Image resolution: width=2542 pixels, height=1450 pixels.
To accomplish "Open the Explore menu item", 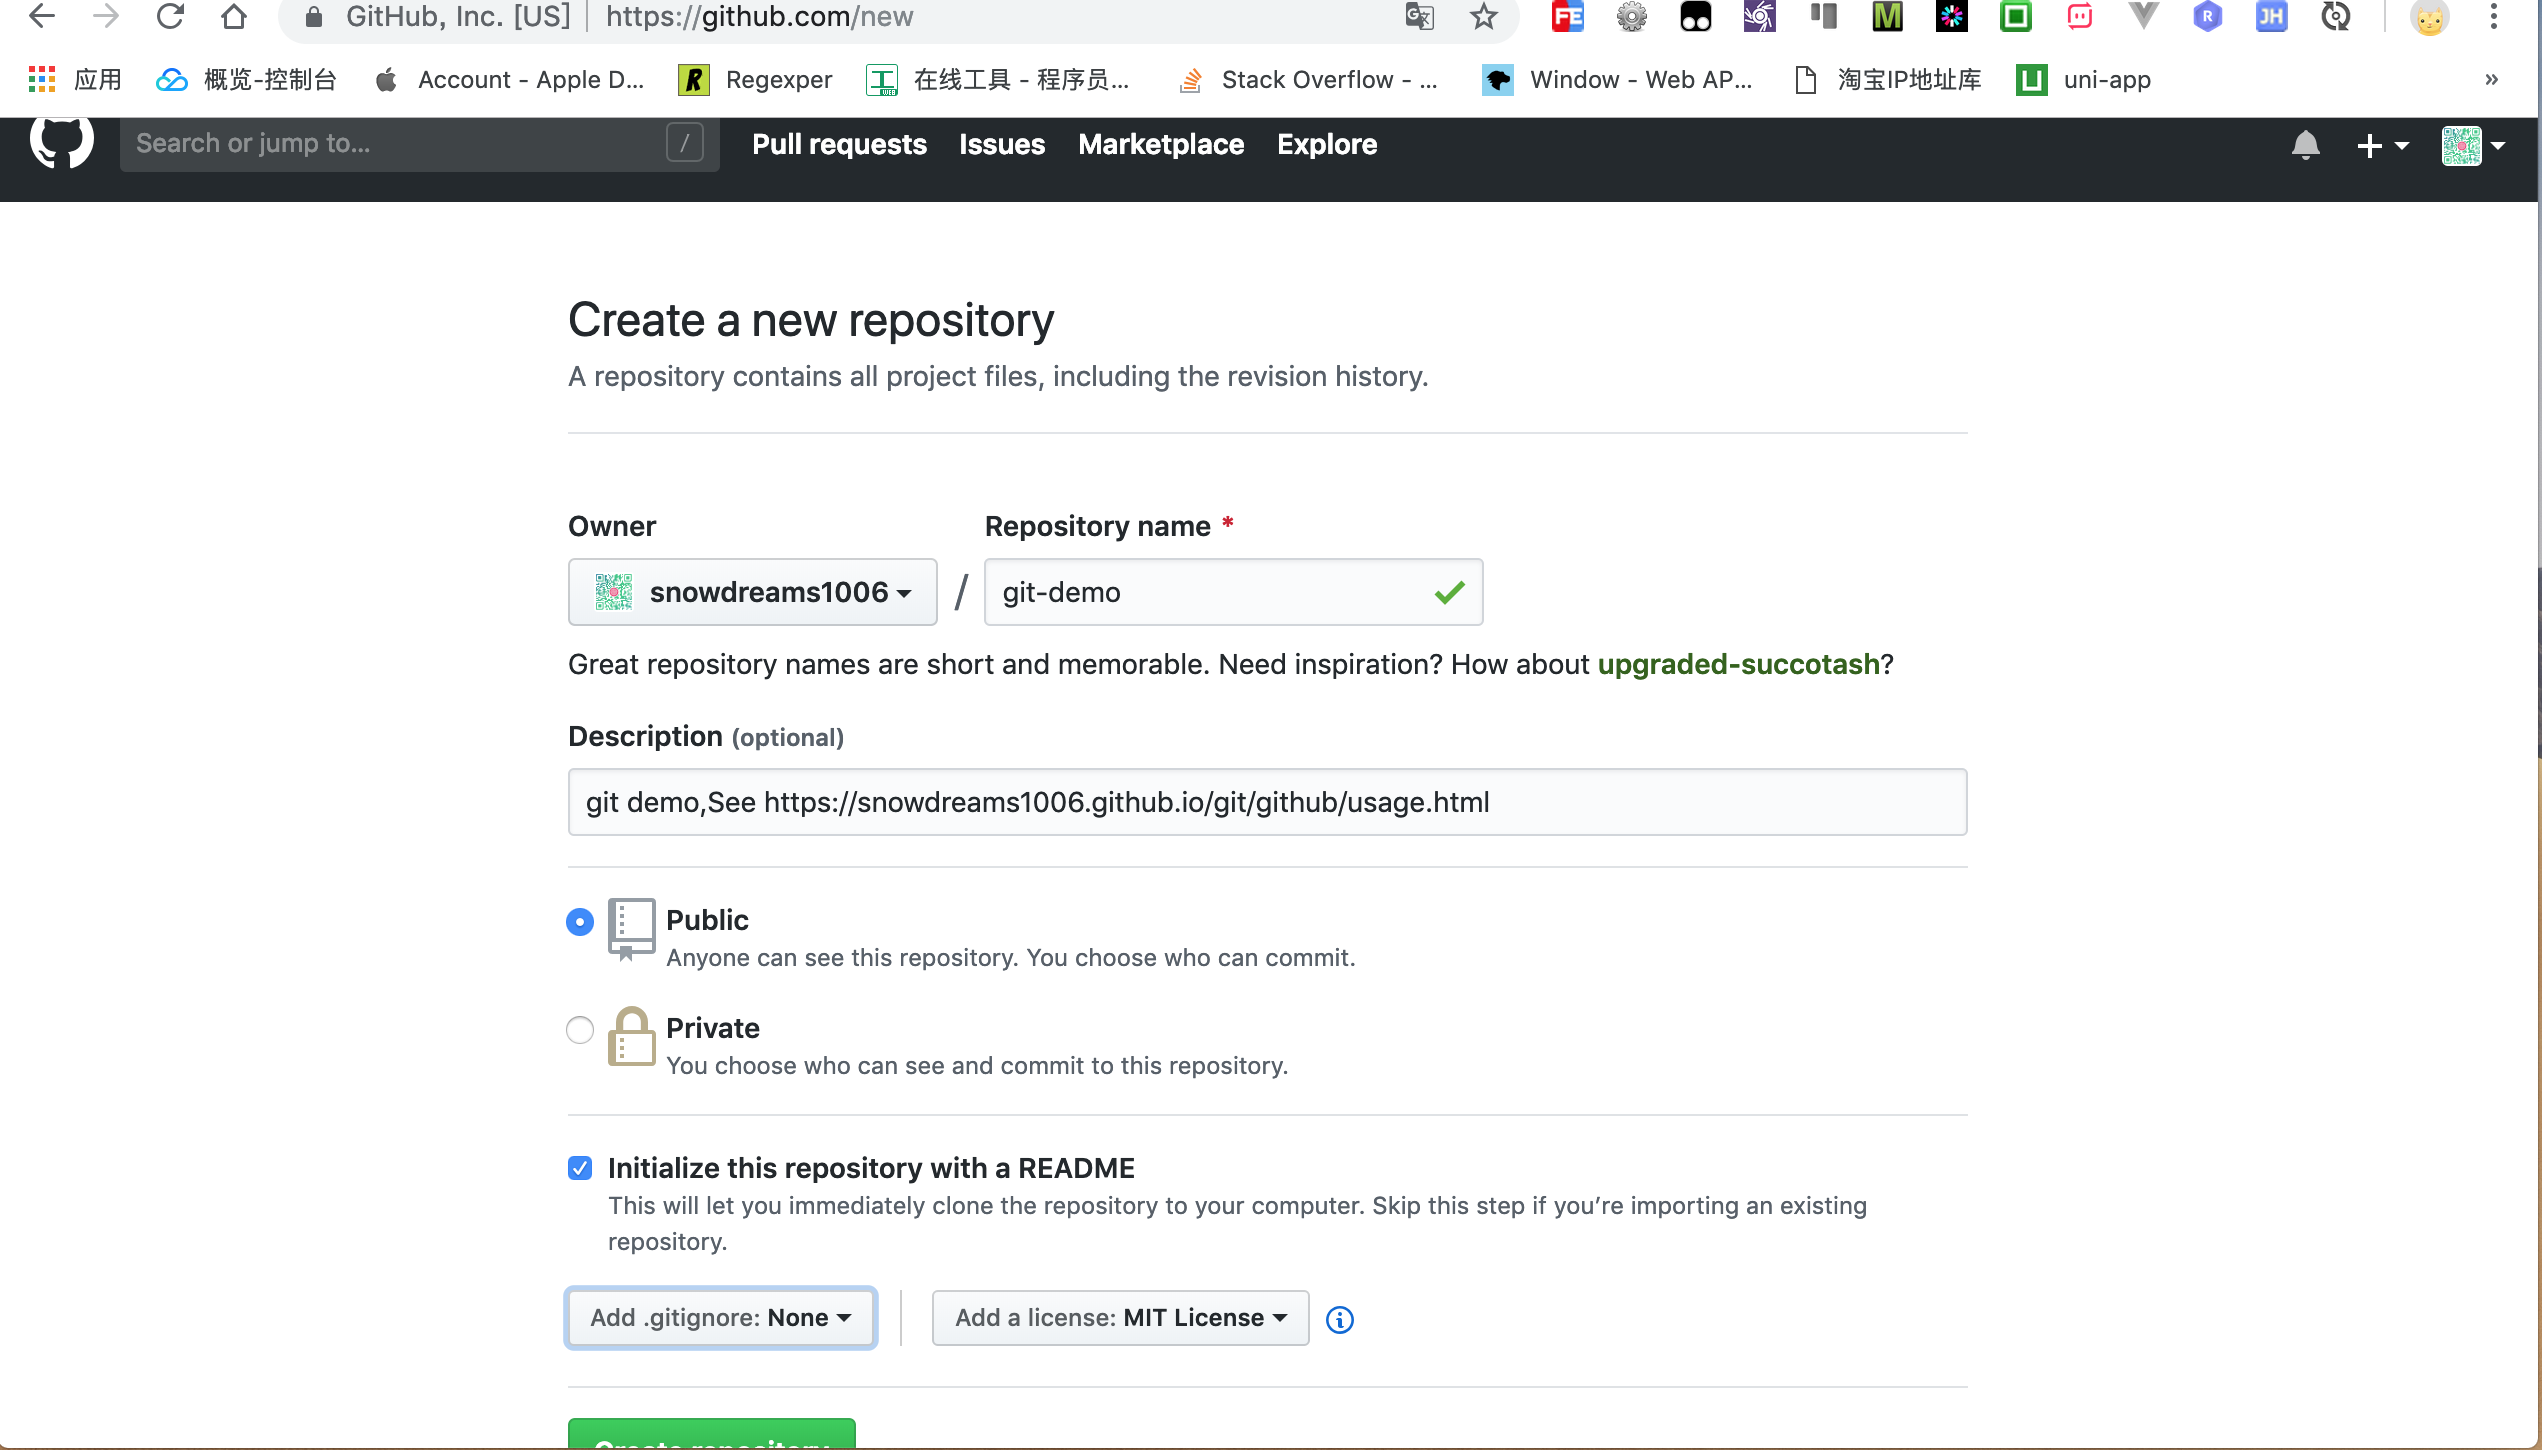I will (x=1327, y=143).
